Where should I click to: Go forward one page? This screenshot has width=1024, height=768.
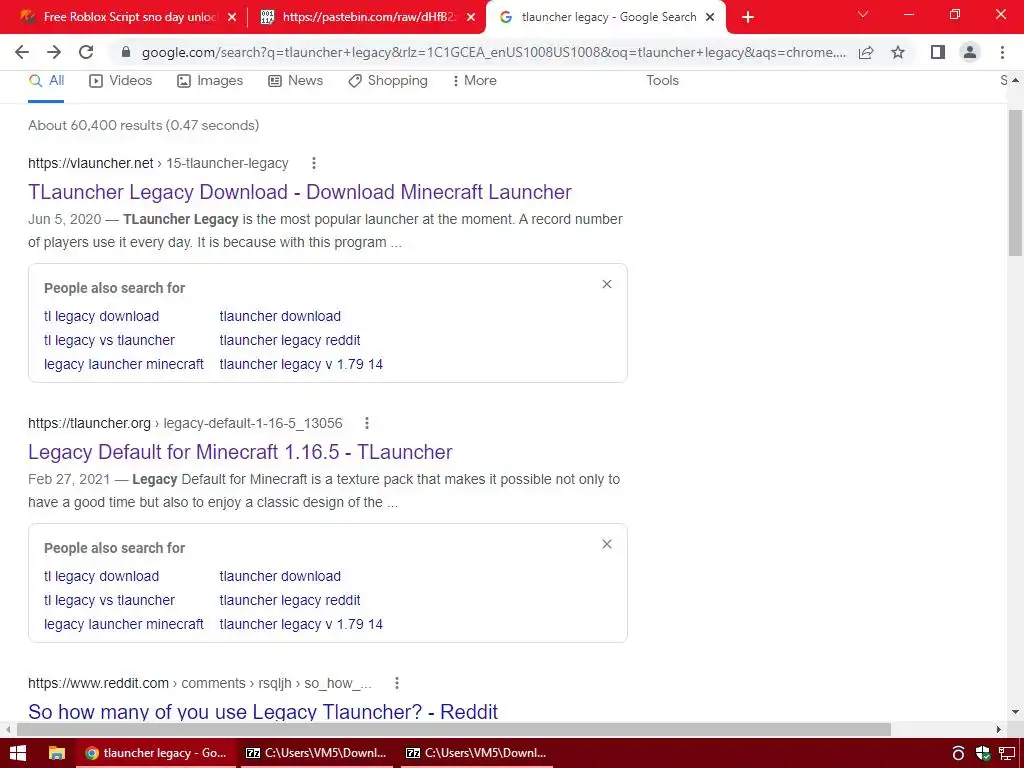tap(54, 52)
